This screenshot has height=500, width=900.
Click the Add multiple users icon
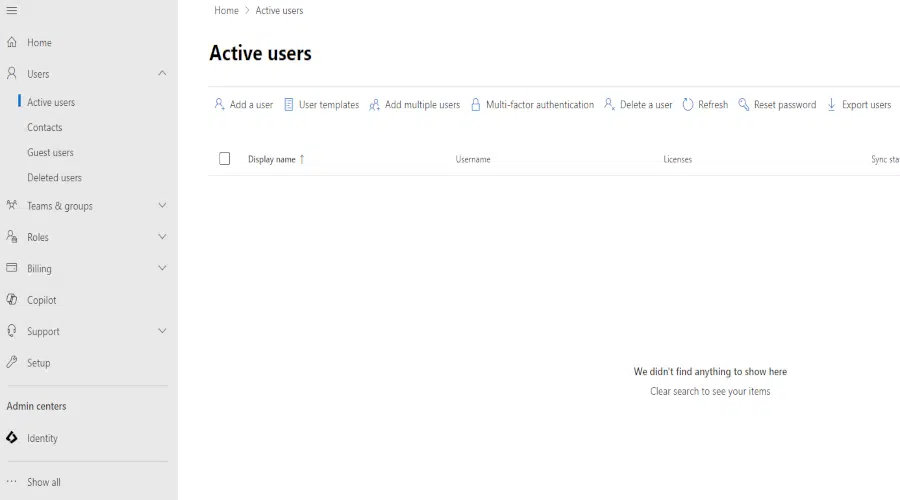click(374, 105)
